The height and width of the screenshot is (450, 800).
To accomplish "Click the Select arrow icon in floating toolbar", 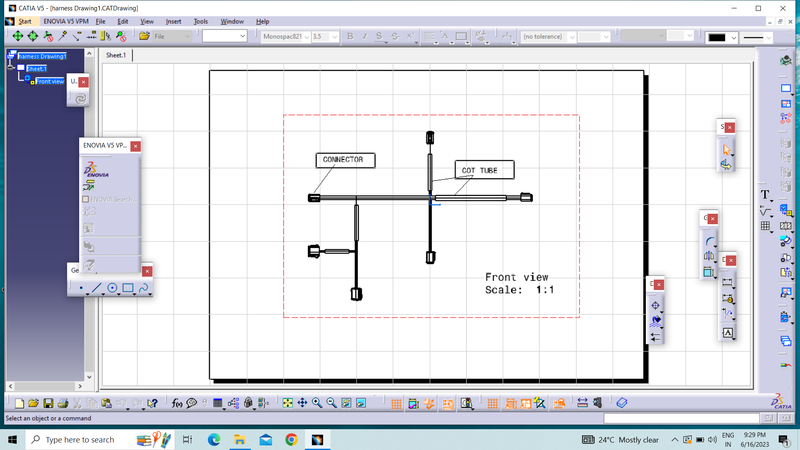I will coord(726,149).
